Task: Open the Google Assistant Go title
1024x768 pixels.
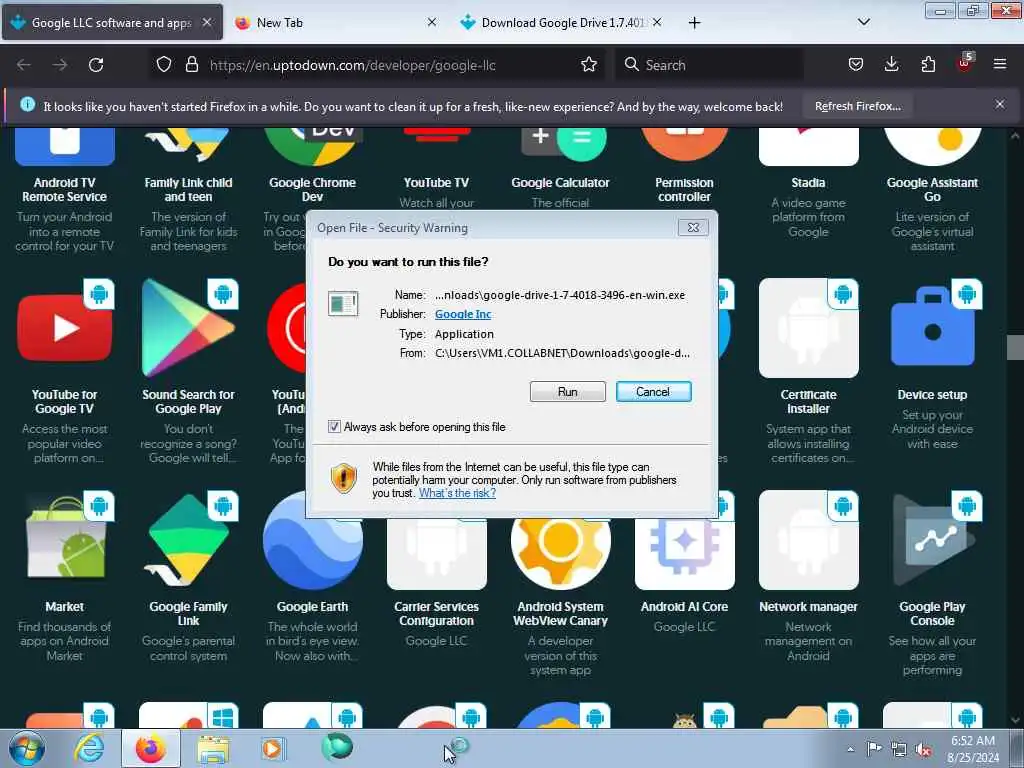Action: tap(933, 189)
